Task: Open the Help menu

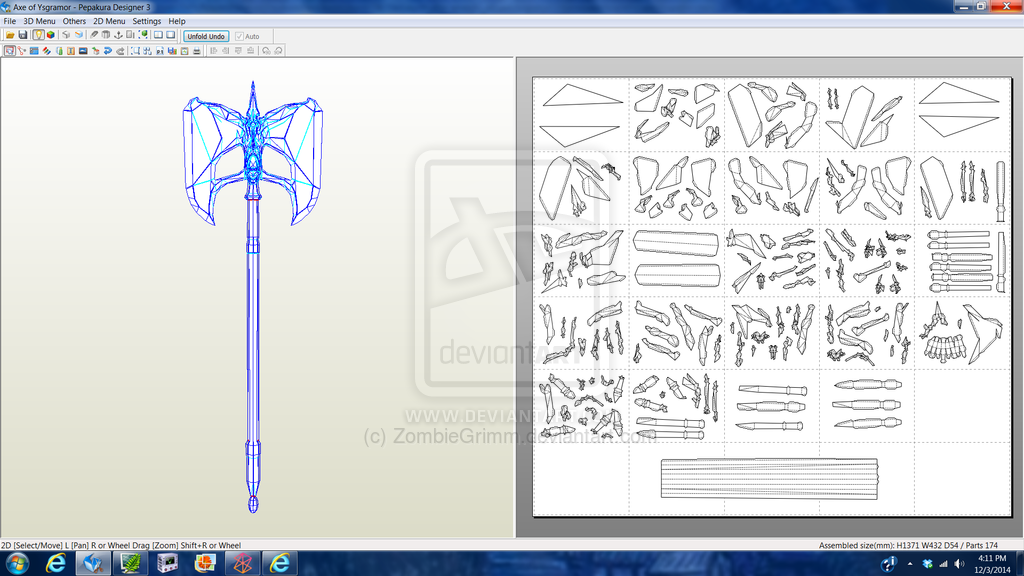Action: [x=177, y=21]
